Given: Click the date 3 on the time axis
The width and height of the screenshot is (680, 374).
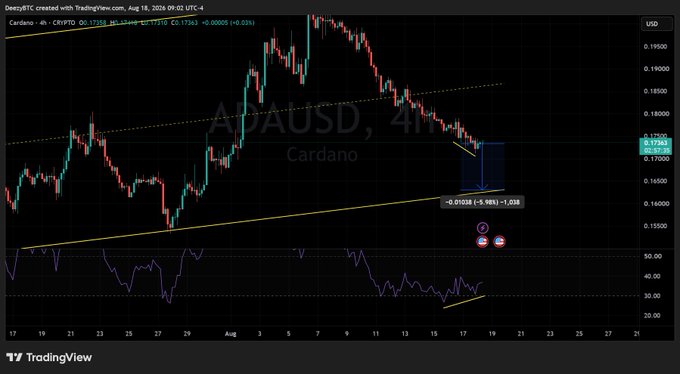Looking at the screenshot, I should (x=259, y=334).
